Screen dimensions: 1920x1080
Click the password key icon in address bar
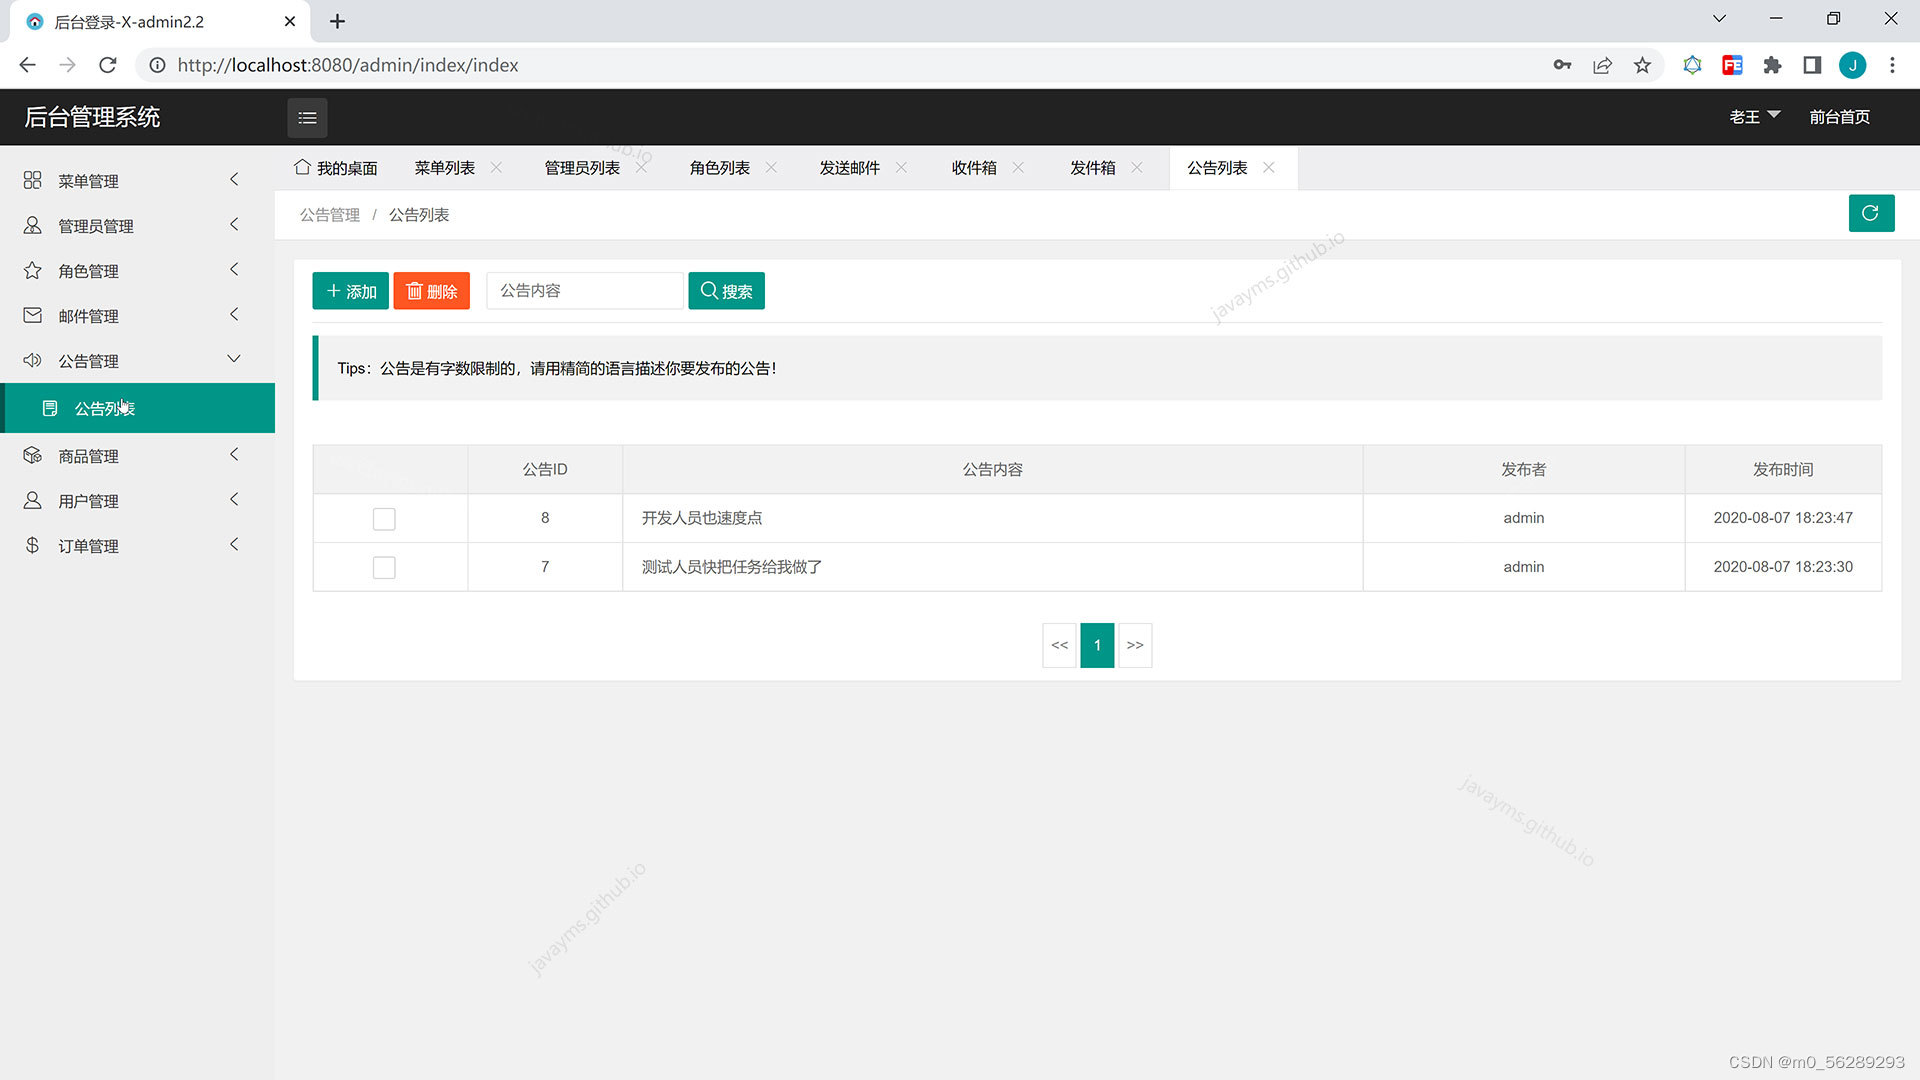[x=1562, y=65]
